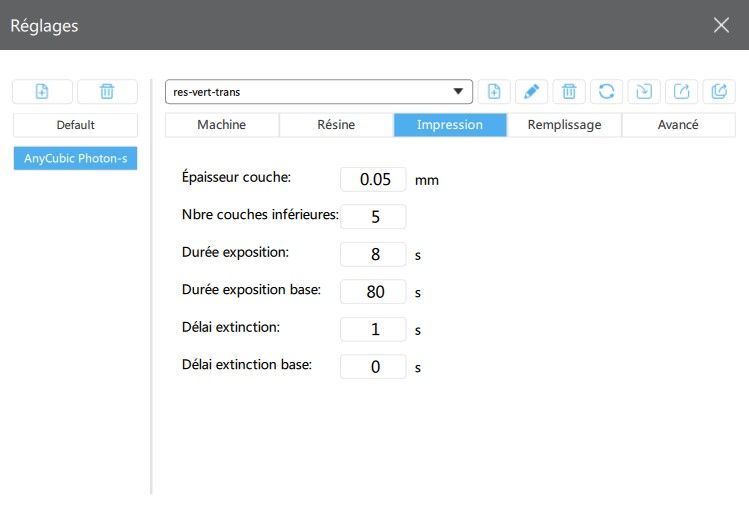
Task: Select the Impression tab
Action: pyautogui.click(x=450, y=125)
